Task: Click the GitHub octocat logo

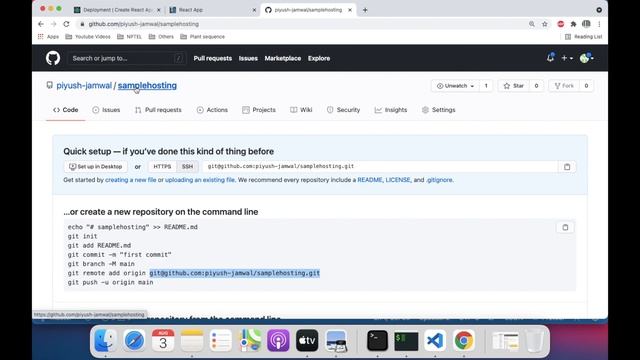Action: 53,58
